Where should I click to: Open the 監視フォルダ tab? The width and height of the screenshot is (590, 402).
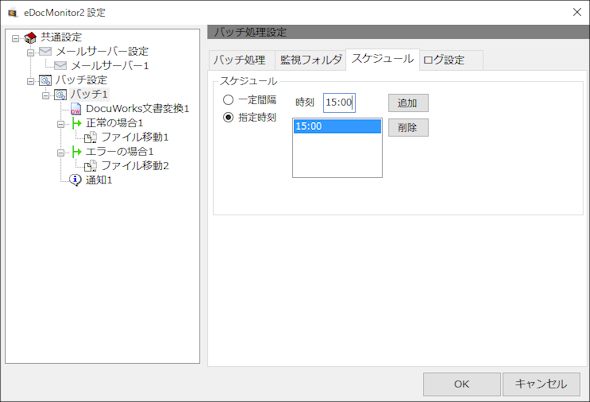pos(310,60)
